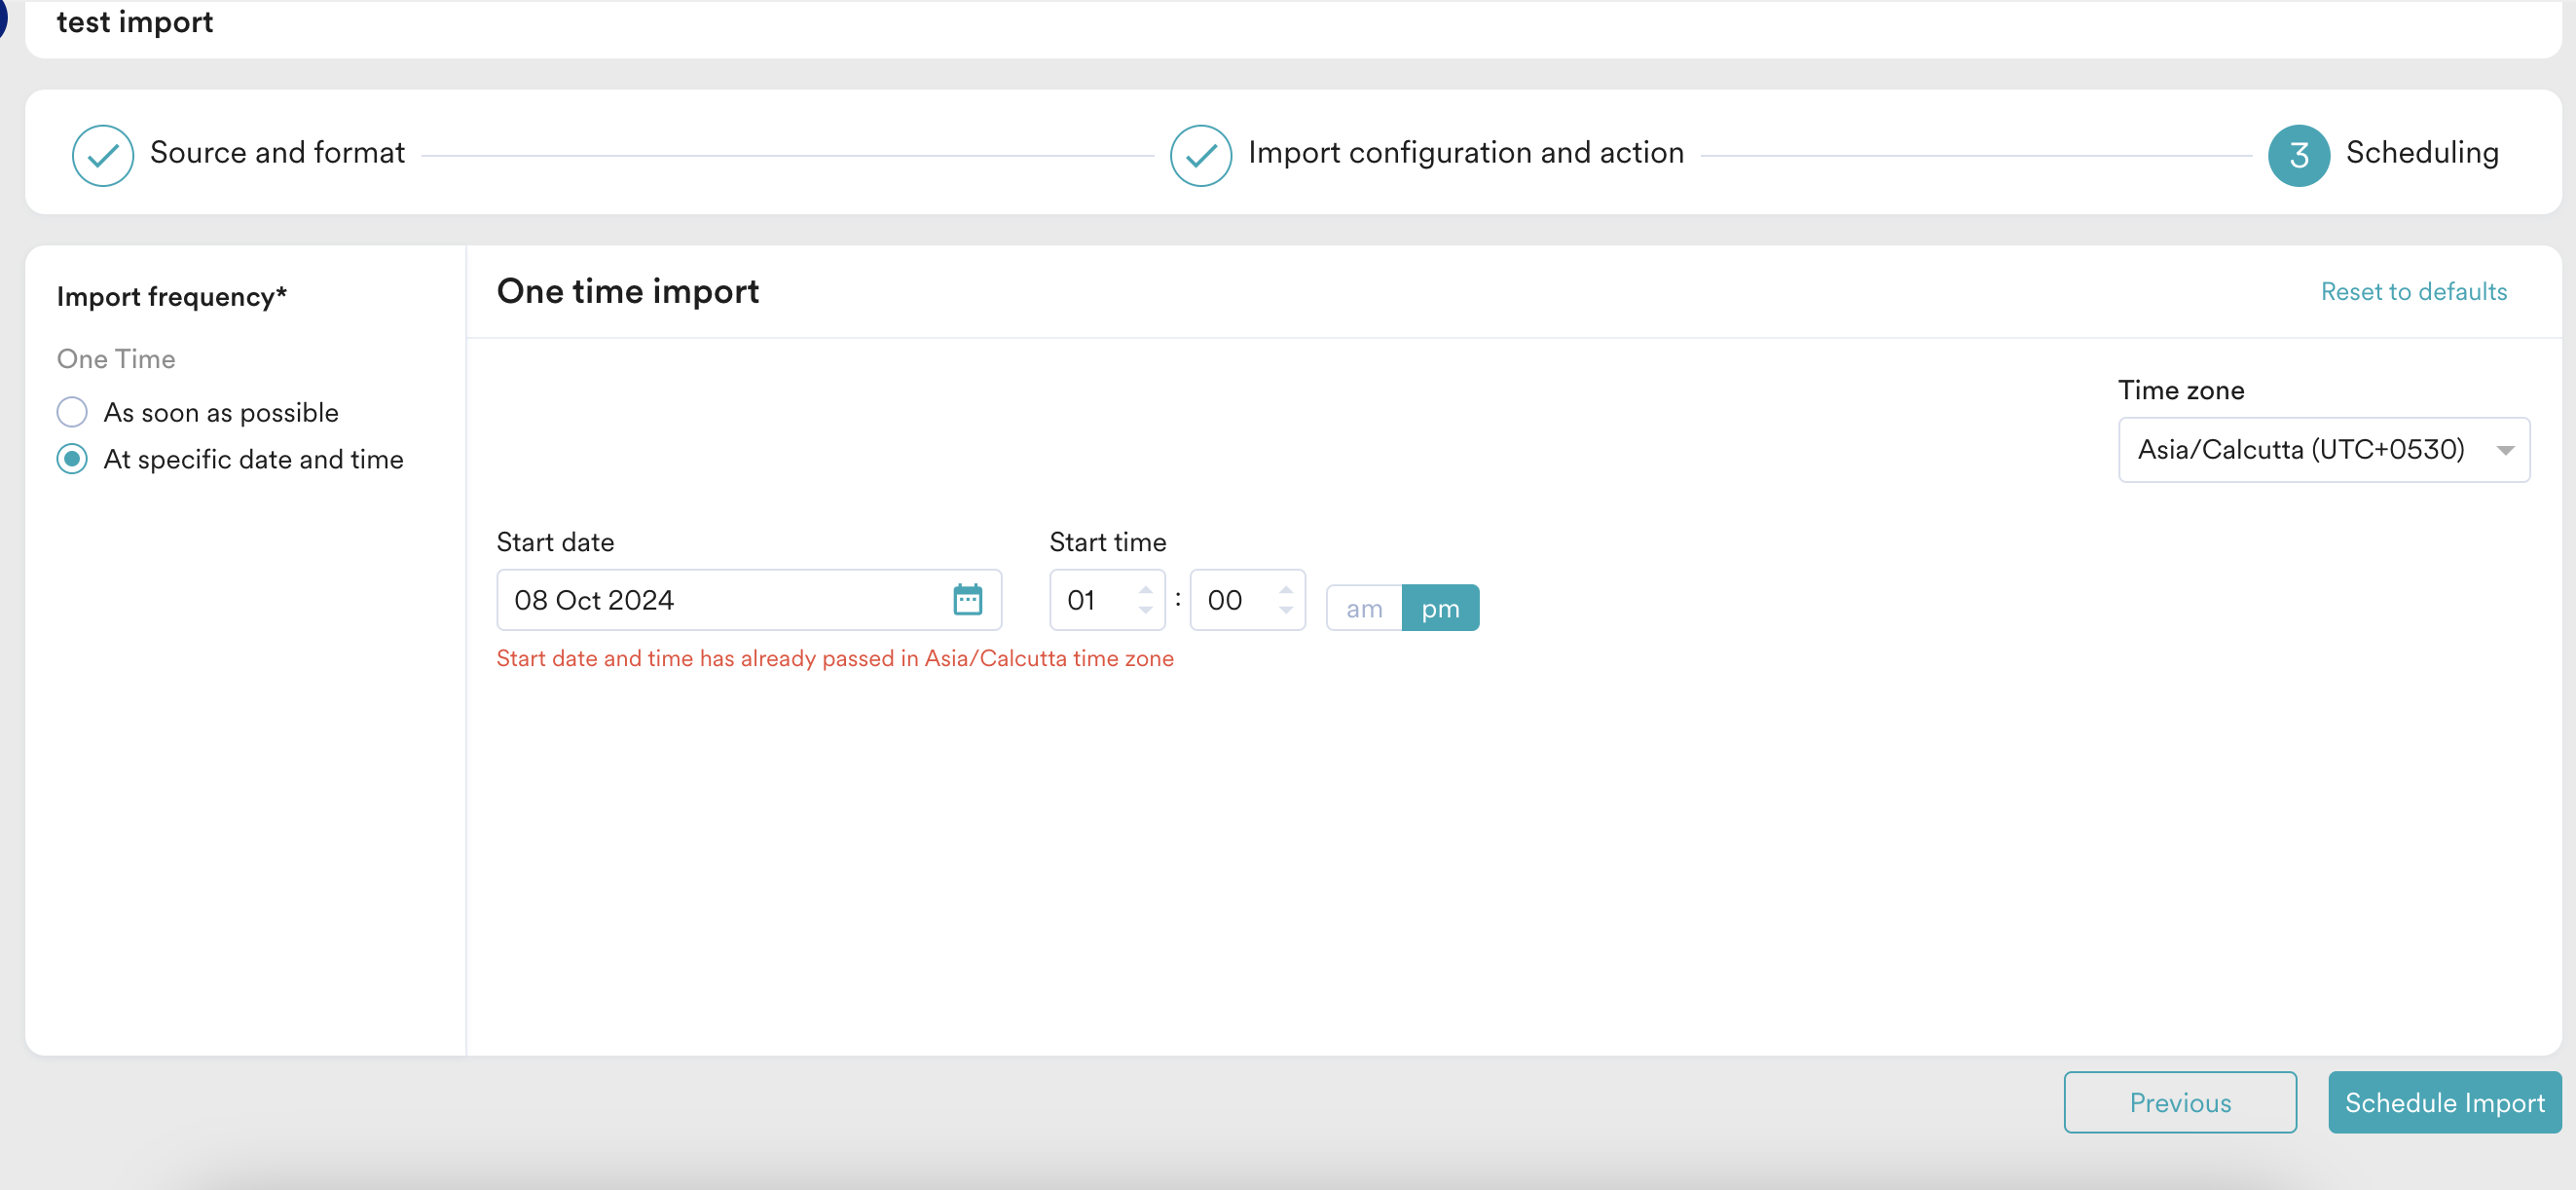Image resolution: width=2576 pixels, height=1190 pixels.
Task: Switch start time to pm
Action: coord(1440,608)
